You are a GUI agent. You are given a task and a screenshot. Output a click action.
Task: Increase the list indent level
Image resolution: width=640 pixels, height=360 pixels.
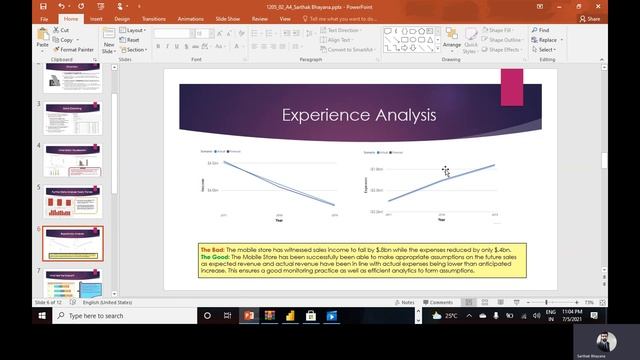(x=296, y=33)
